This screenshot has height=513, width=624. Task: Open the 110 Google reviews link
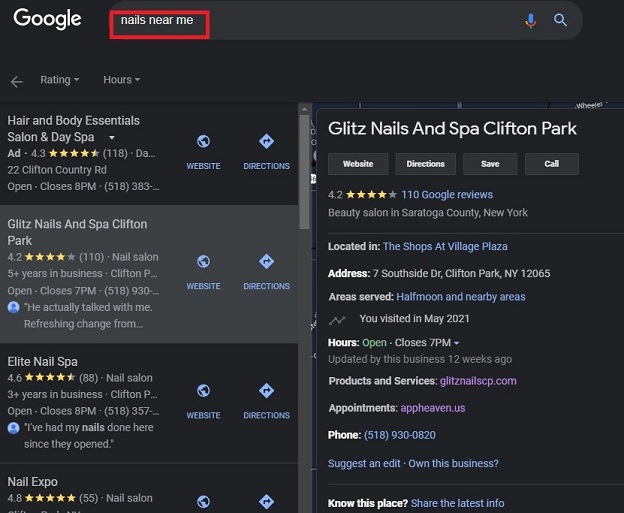[447, 195]
